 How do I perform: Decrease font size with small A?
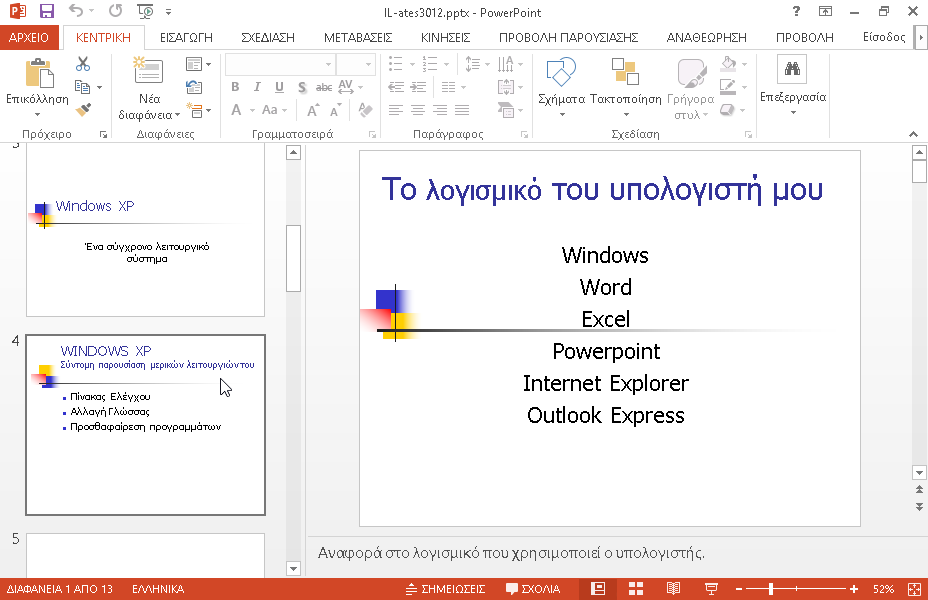(335, 110)
